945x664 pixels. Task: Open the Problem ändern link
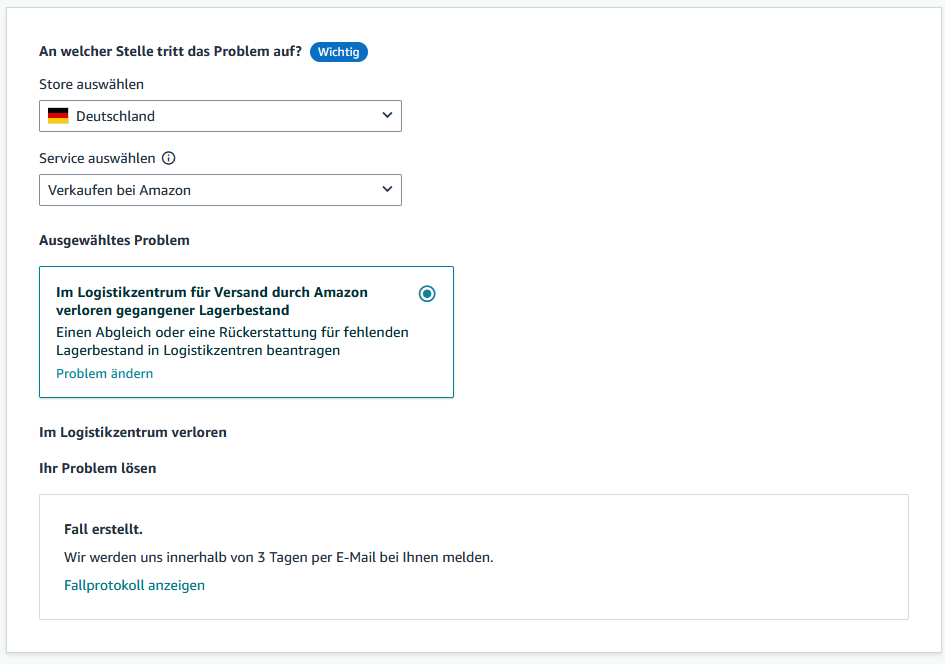tap(104, 374)
